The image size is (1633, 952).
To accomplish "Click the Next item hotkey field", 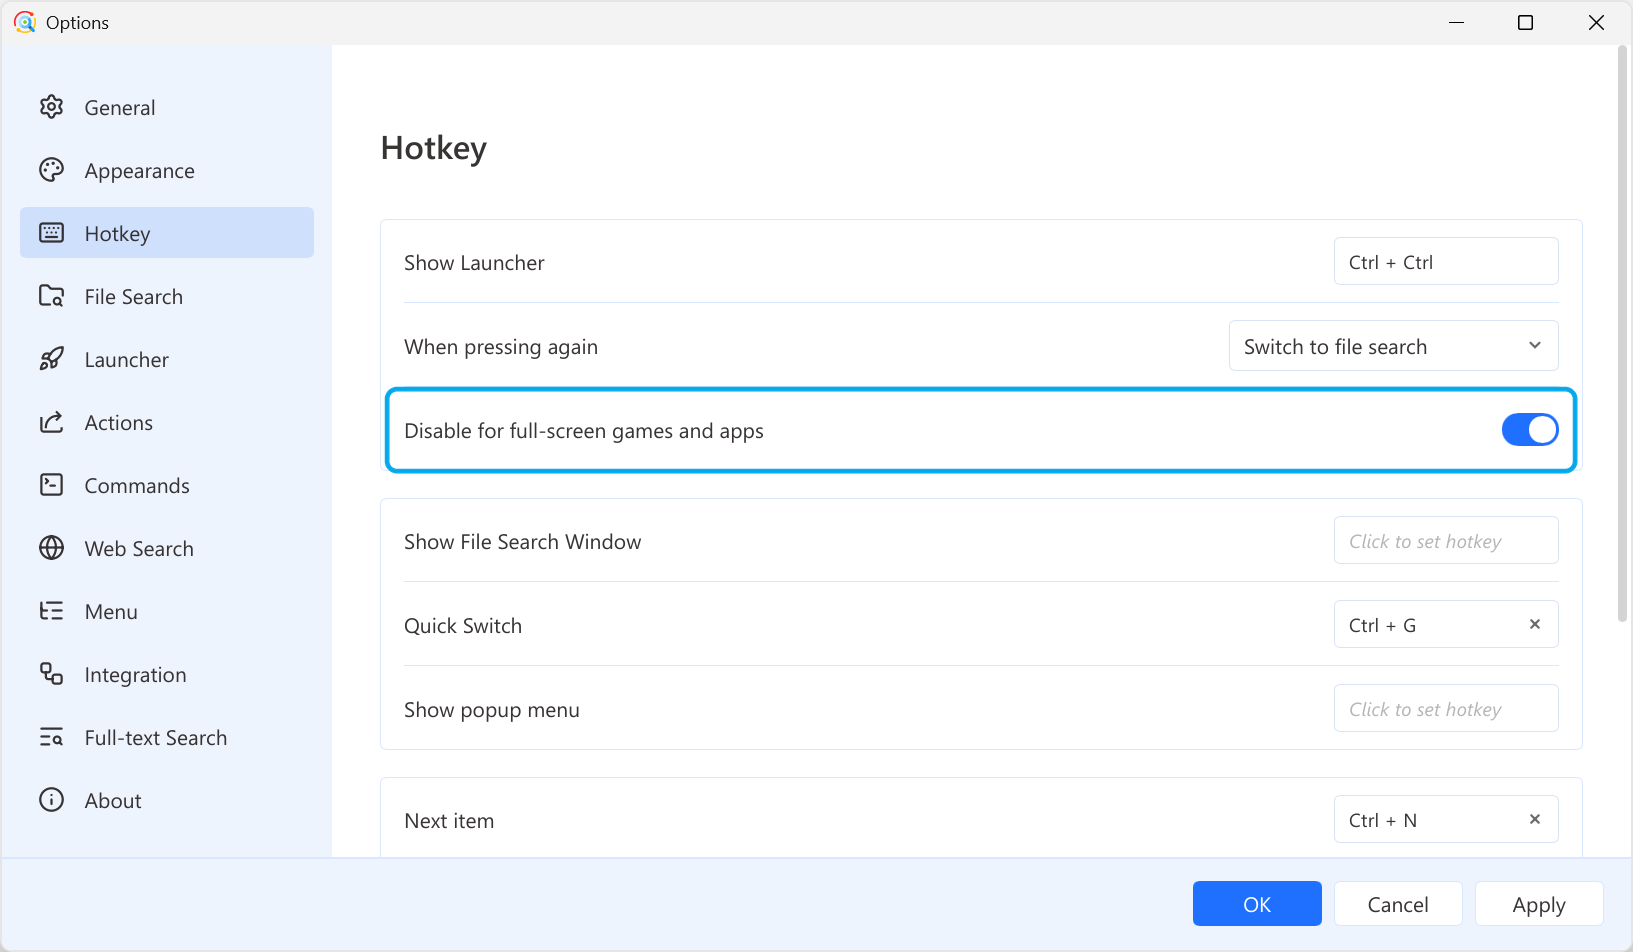I will point(1446,819).
